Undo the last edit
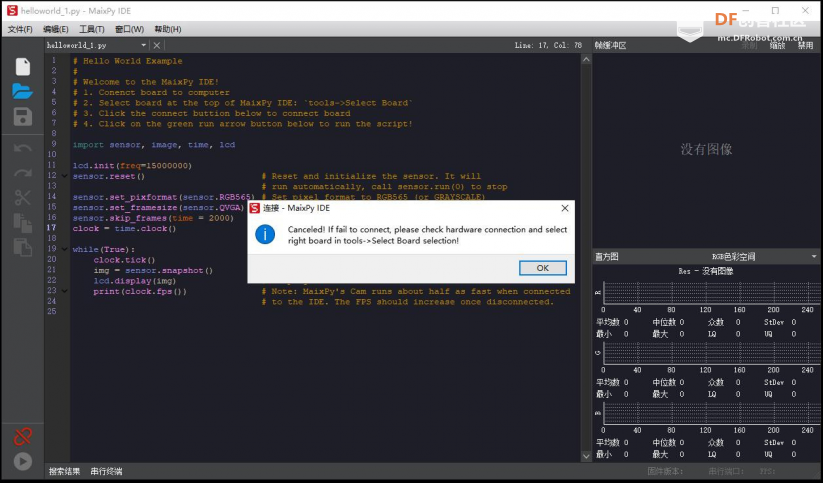The width and height of the screenshot is (823, 483). 23,148
